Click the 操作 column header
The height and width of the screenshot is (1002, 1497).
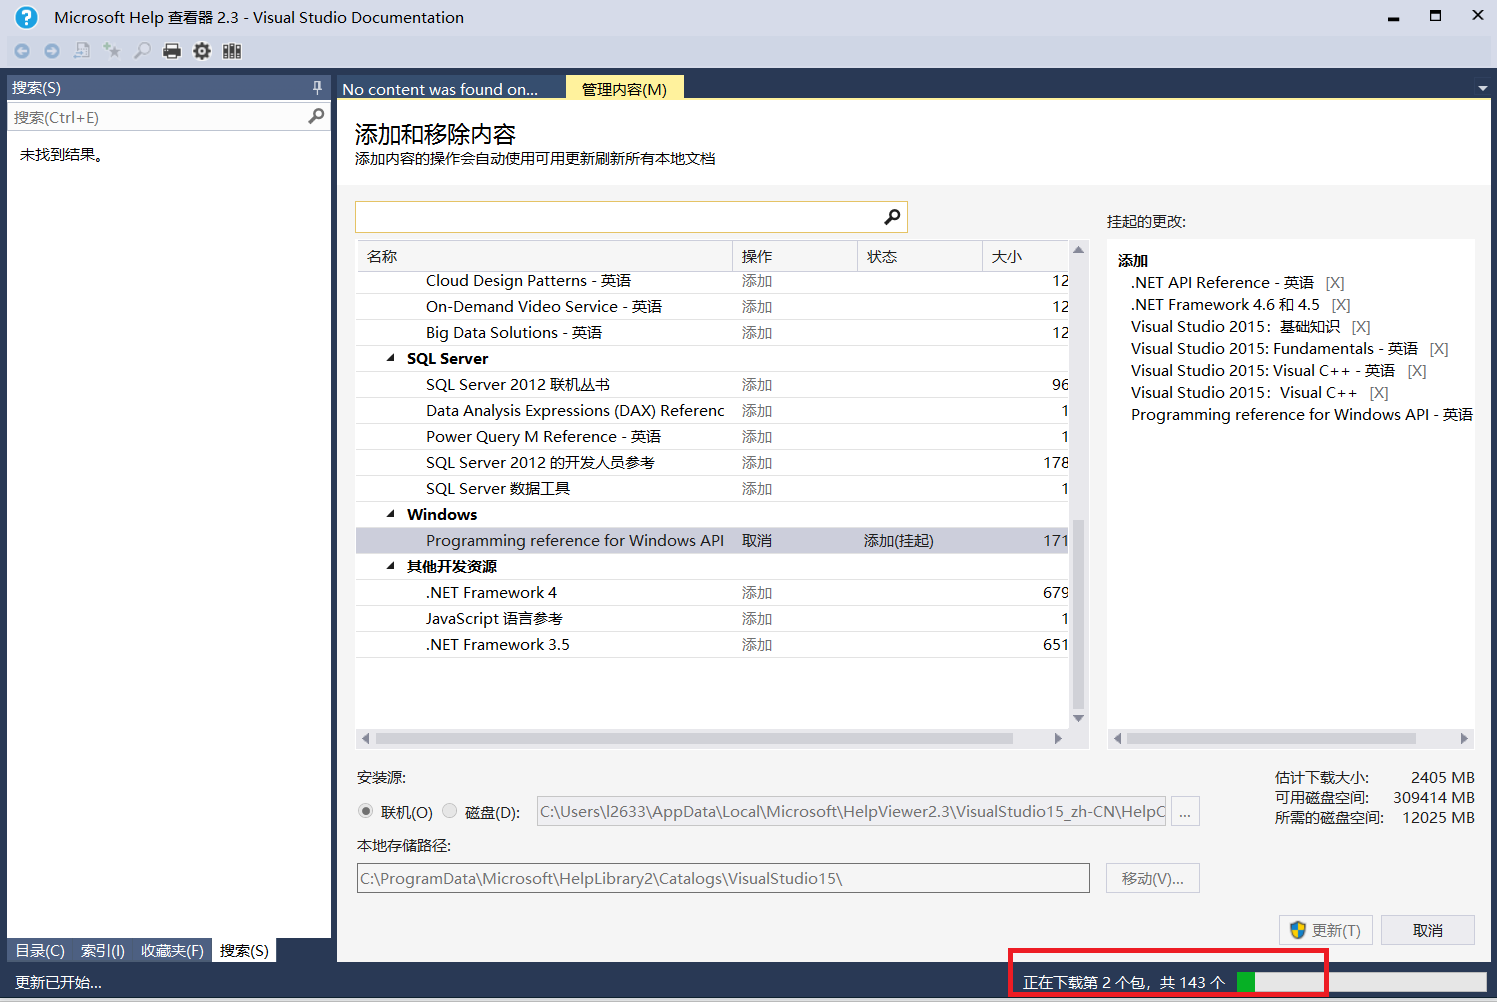pyautogui.click(x=795, y=256)
